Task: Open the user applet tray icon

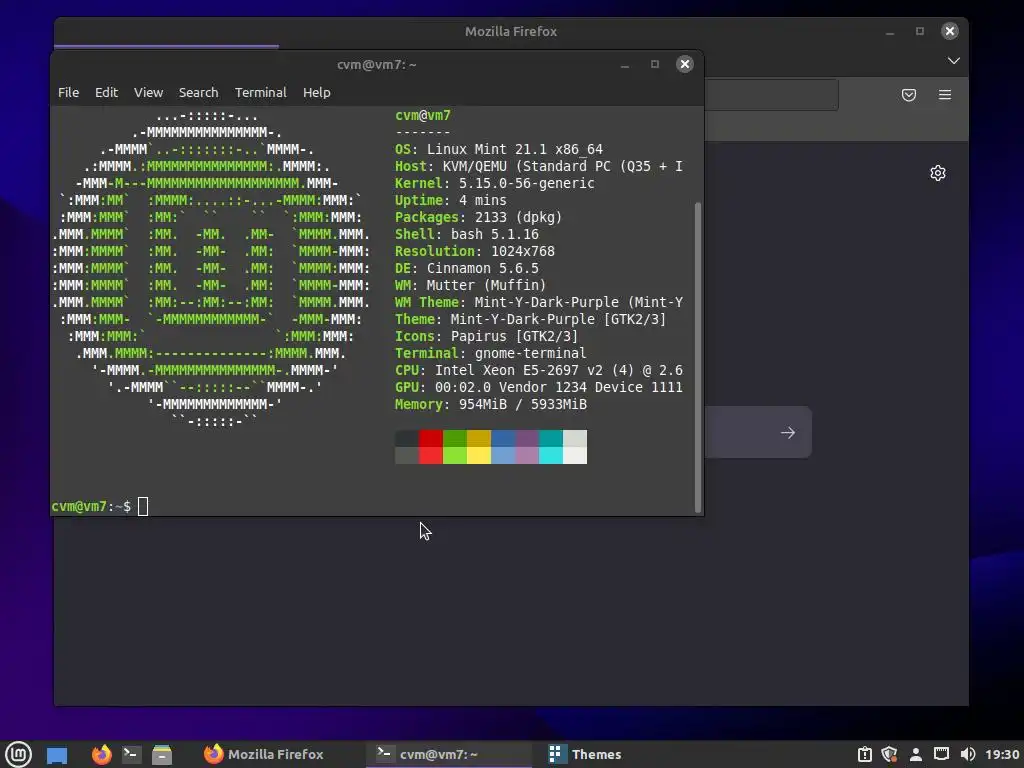Action: 916,754
